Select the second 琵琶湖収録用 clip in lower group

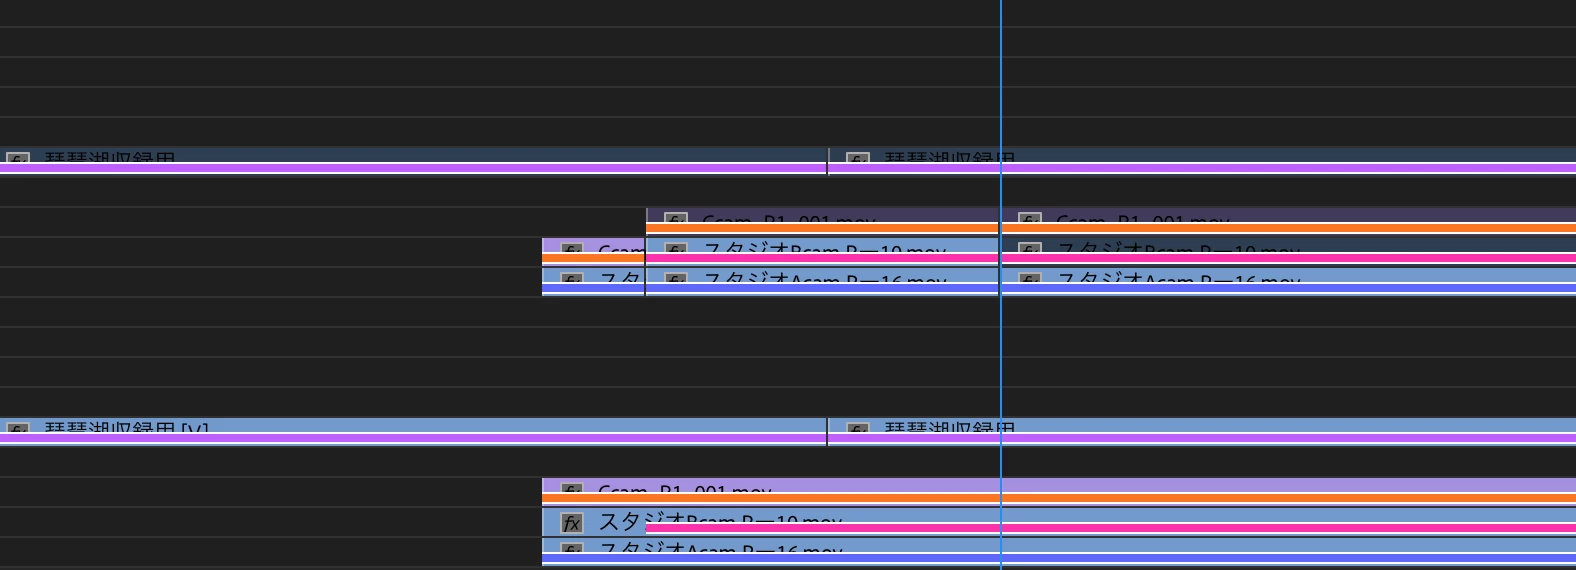tap(1202, 431)
